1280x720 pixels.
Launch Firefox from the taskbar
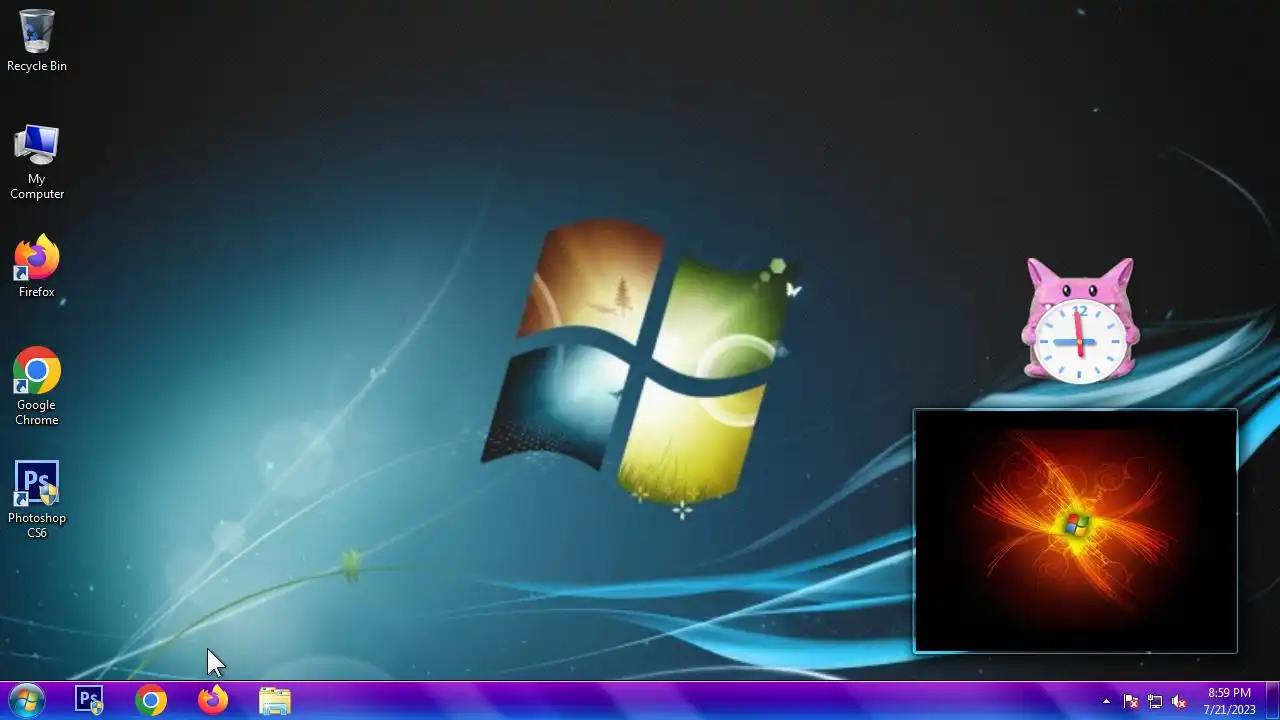[x=213, y=700]
